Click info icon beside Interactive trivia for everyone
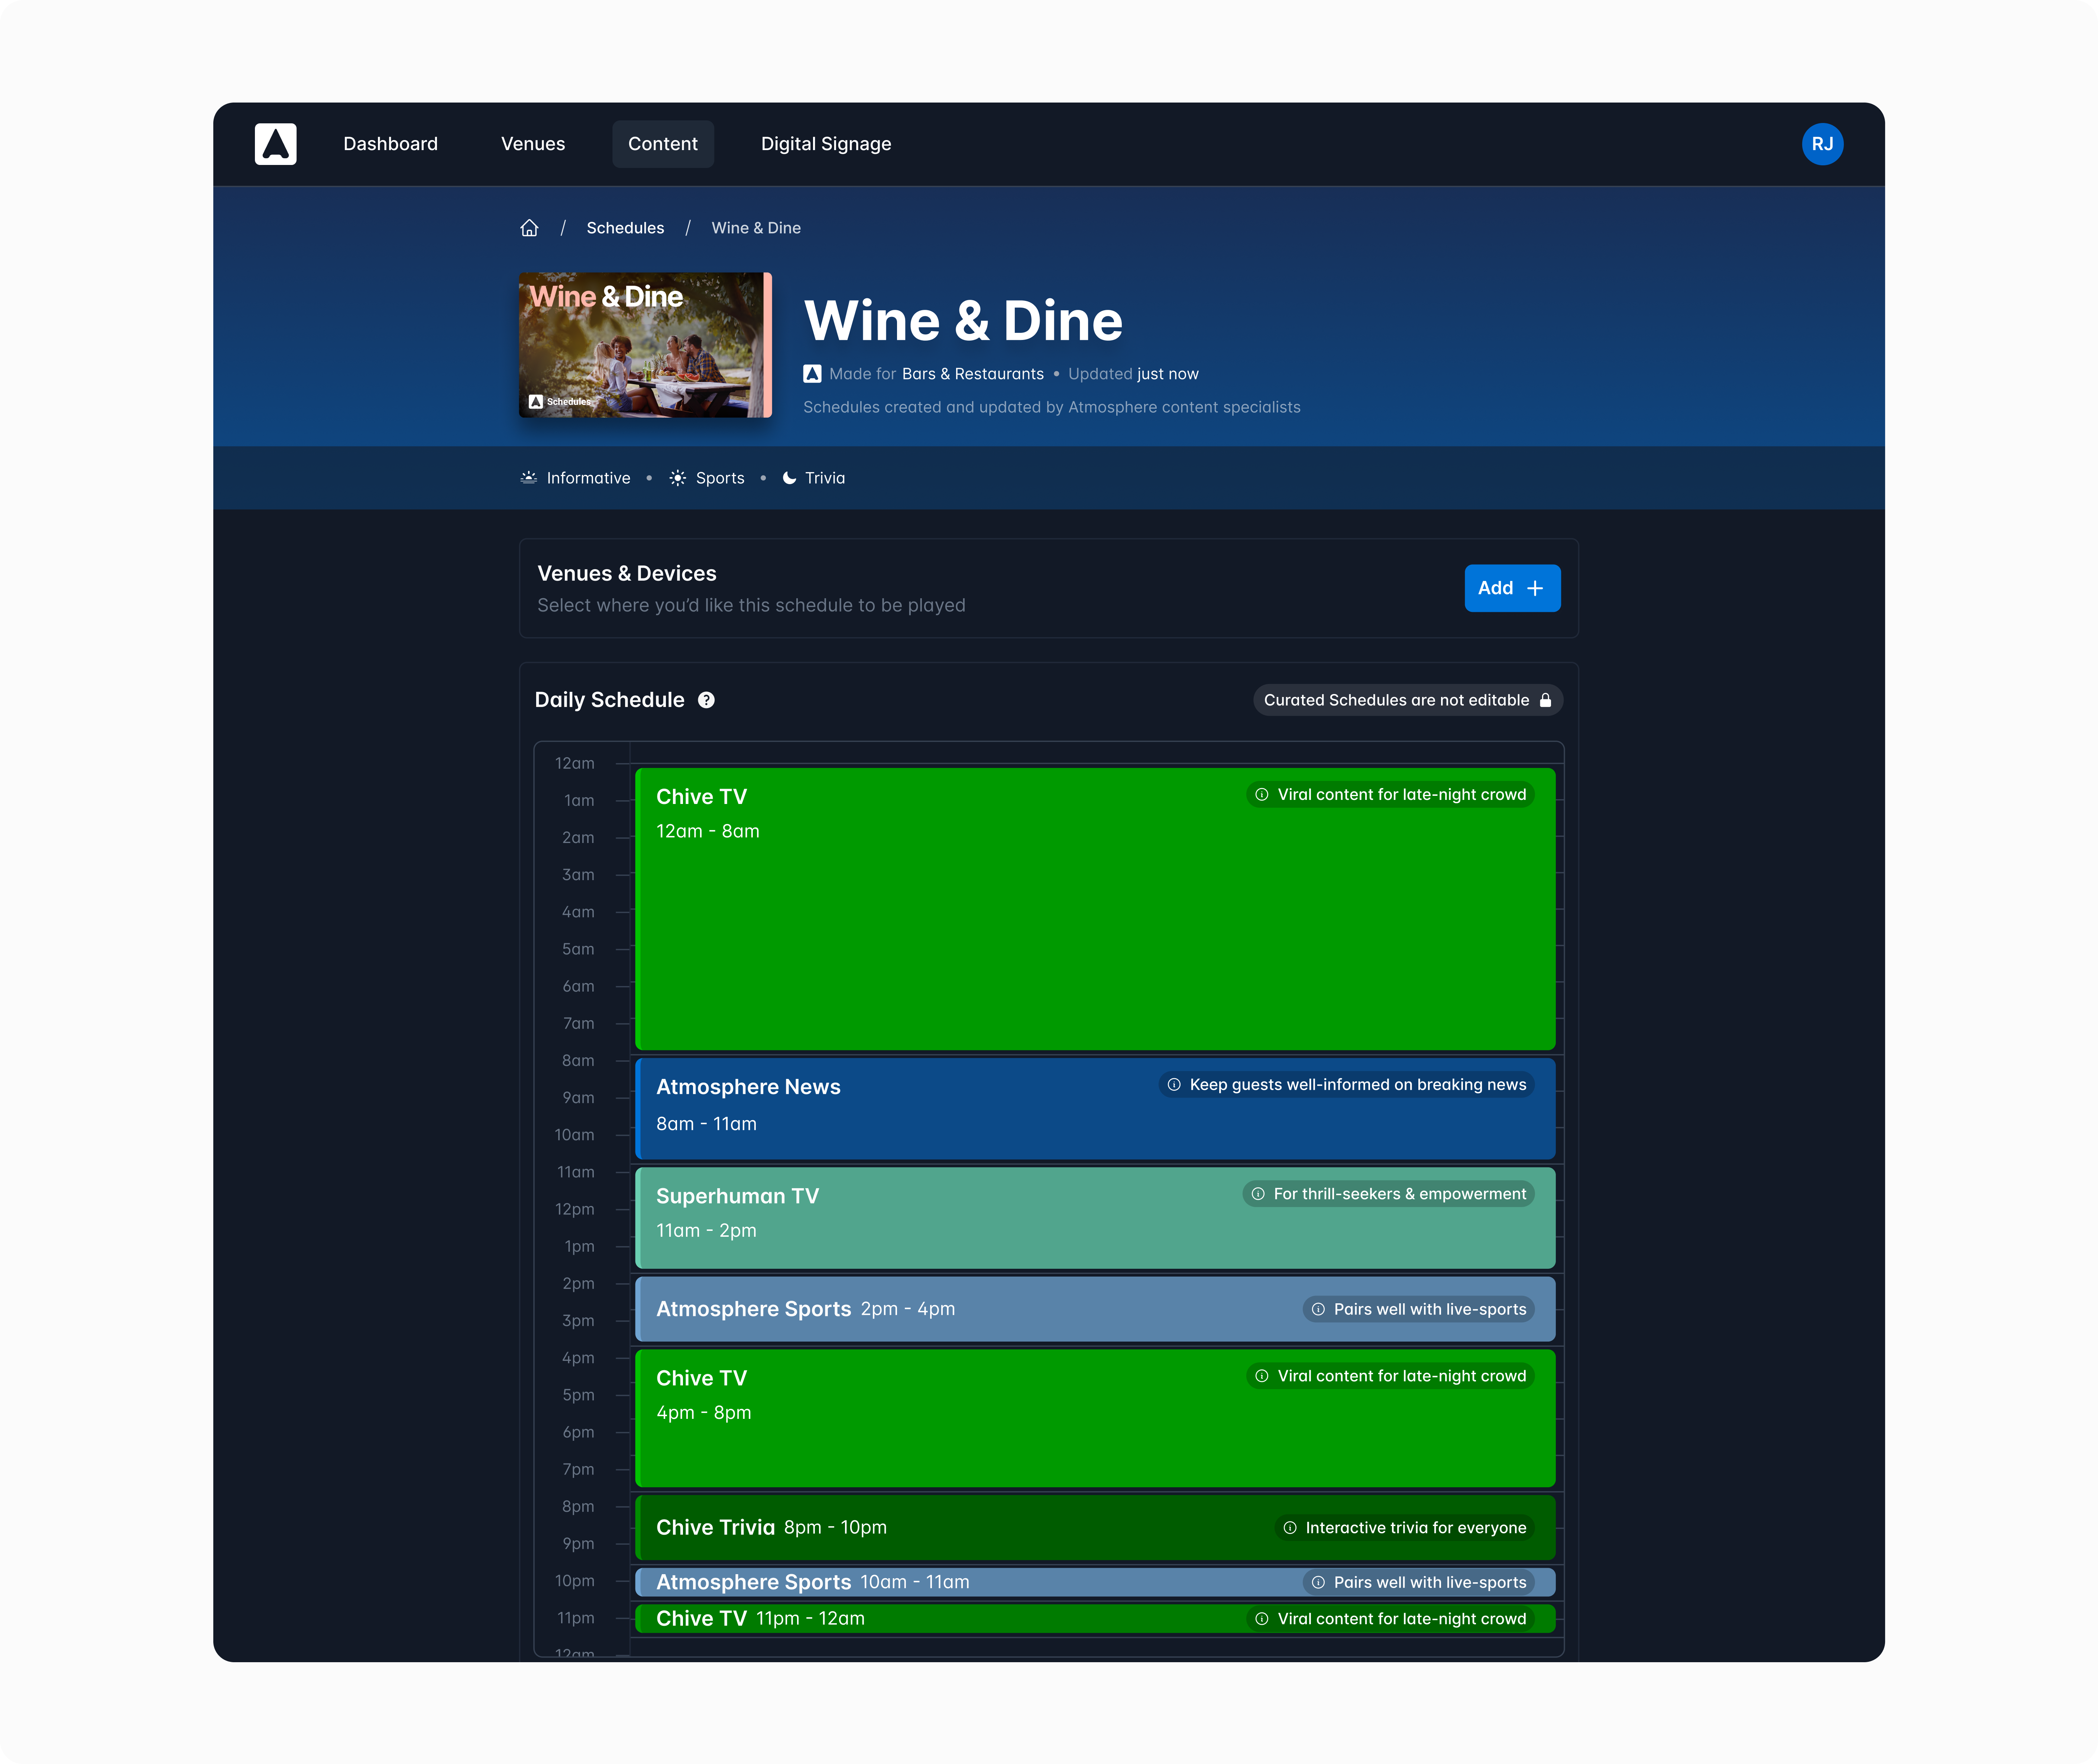The height and width of the screenshot is (1764, 2098). [1290, 1528]
